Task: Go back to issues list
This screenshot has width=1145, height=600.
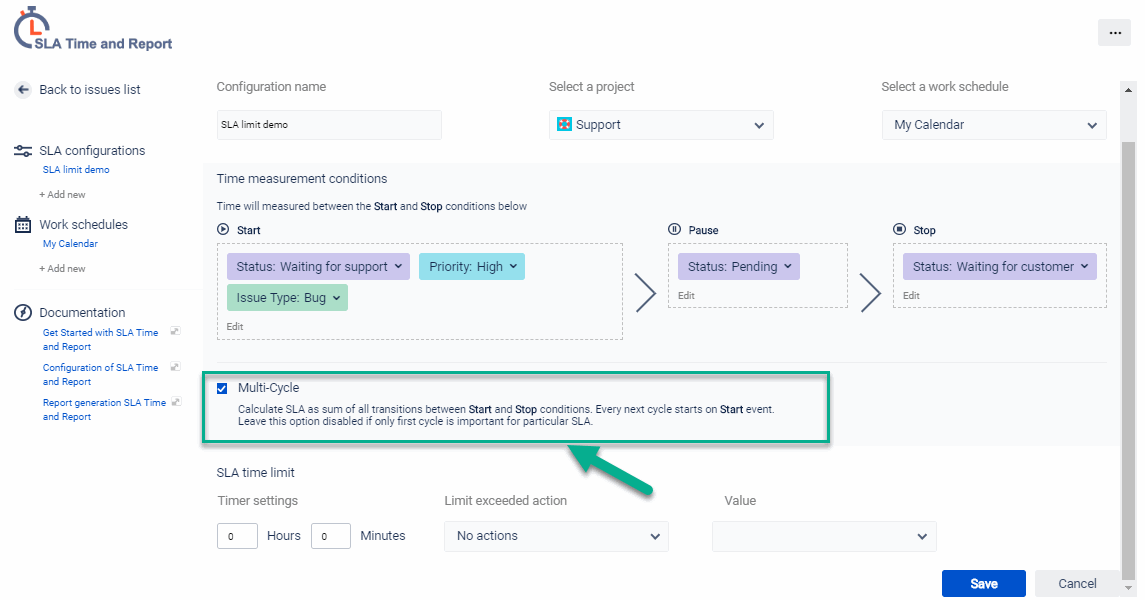Action: [x=90, y=90]
